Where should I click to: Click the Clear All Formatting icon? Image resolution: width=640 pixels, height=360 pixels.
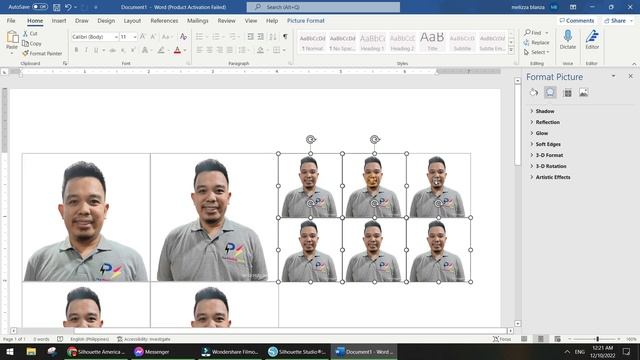tap(183, 37)
